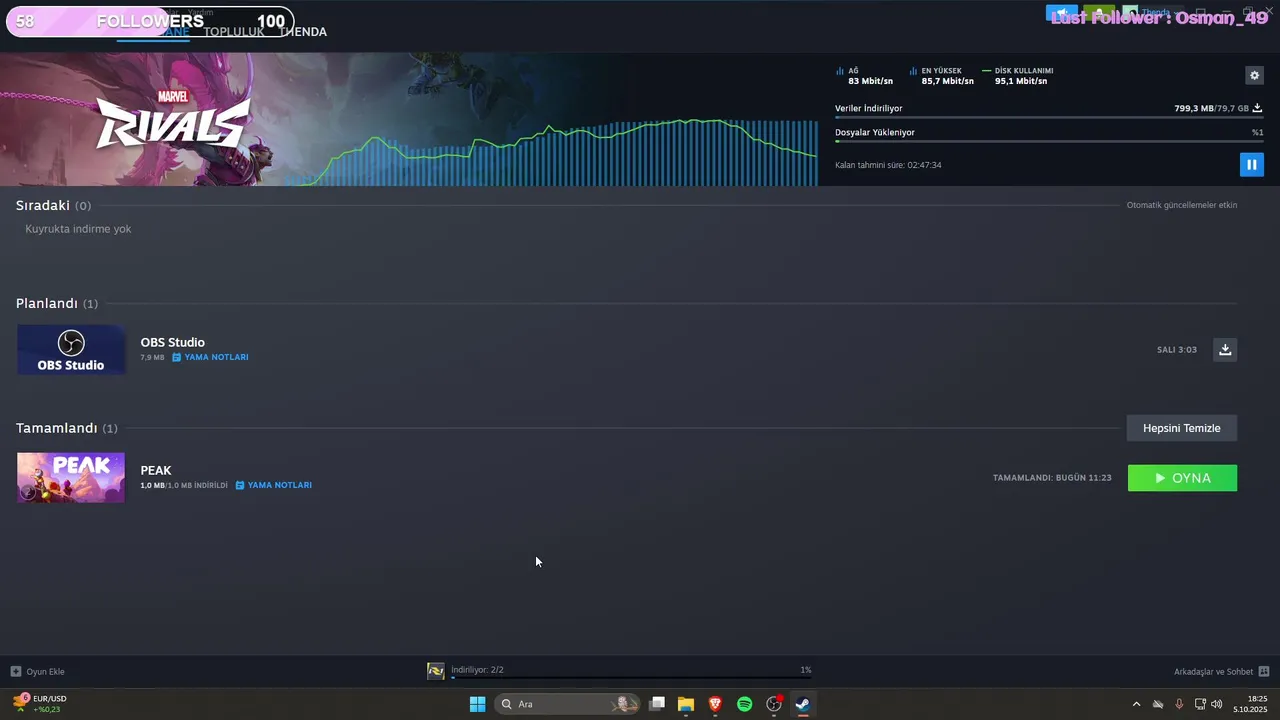The width and height of the screenshot is (1280, 720).
Task: Click the SALI 3:03 schedule text
Action: click(1177, 350)
